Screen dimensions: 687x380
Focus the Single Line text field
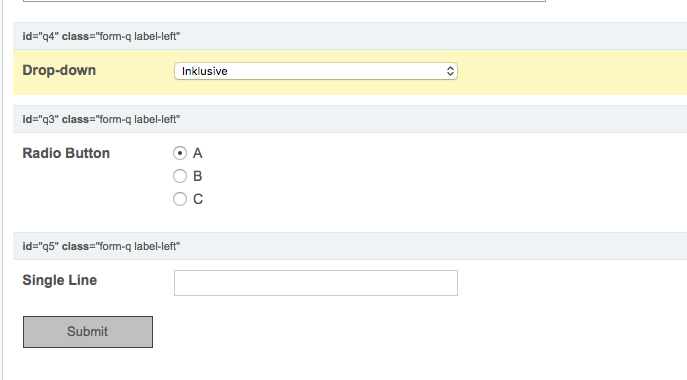315,283
